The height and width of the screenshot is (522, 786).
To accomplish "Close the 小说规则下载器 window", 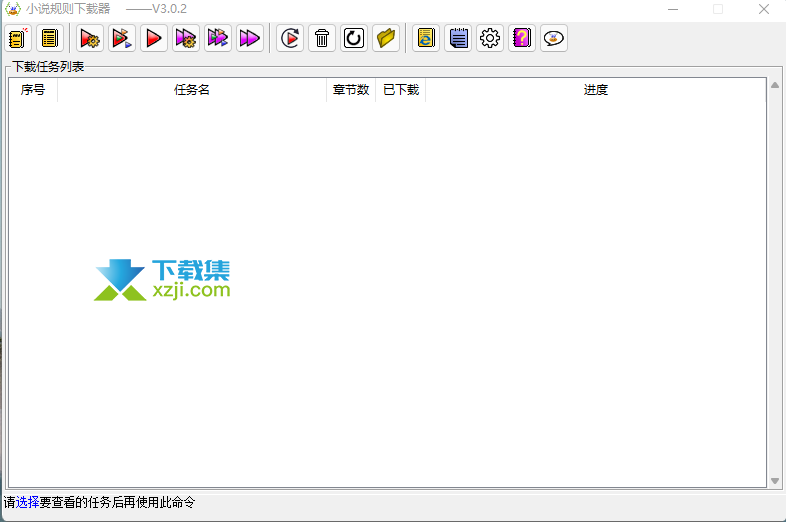I will pyautogui.click(x=763, y=9).
